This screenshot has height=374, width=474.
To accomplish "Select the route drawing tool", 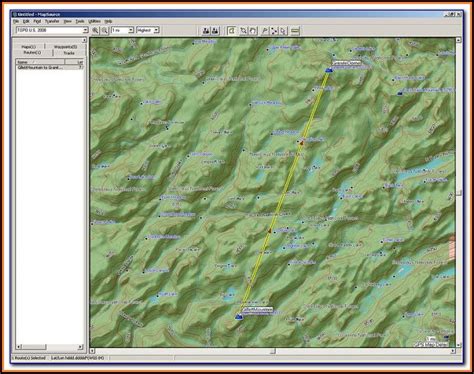I will pos(274,31).
